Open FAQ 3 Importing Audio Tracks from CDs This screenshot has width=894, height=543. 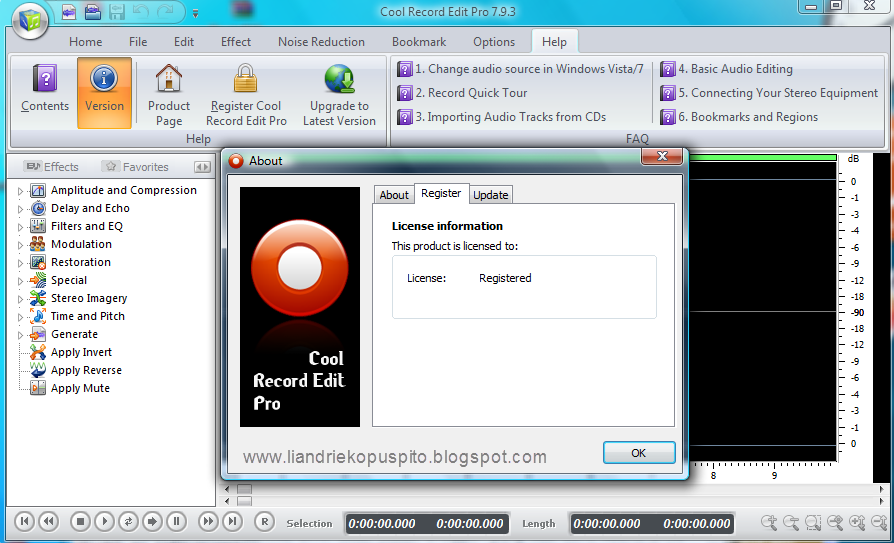[502, 117]
